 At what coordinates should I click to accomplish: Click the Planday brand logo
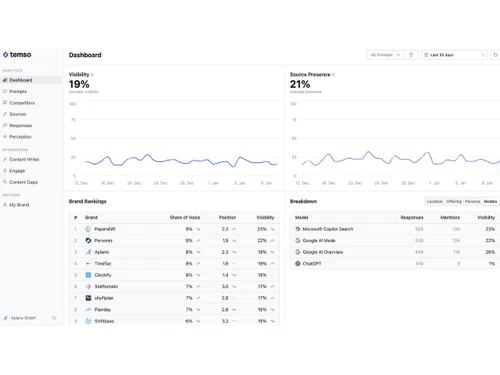click(x=88, y=309)
